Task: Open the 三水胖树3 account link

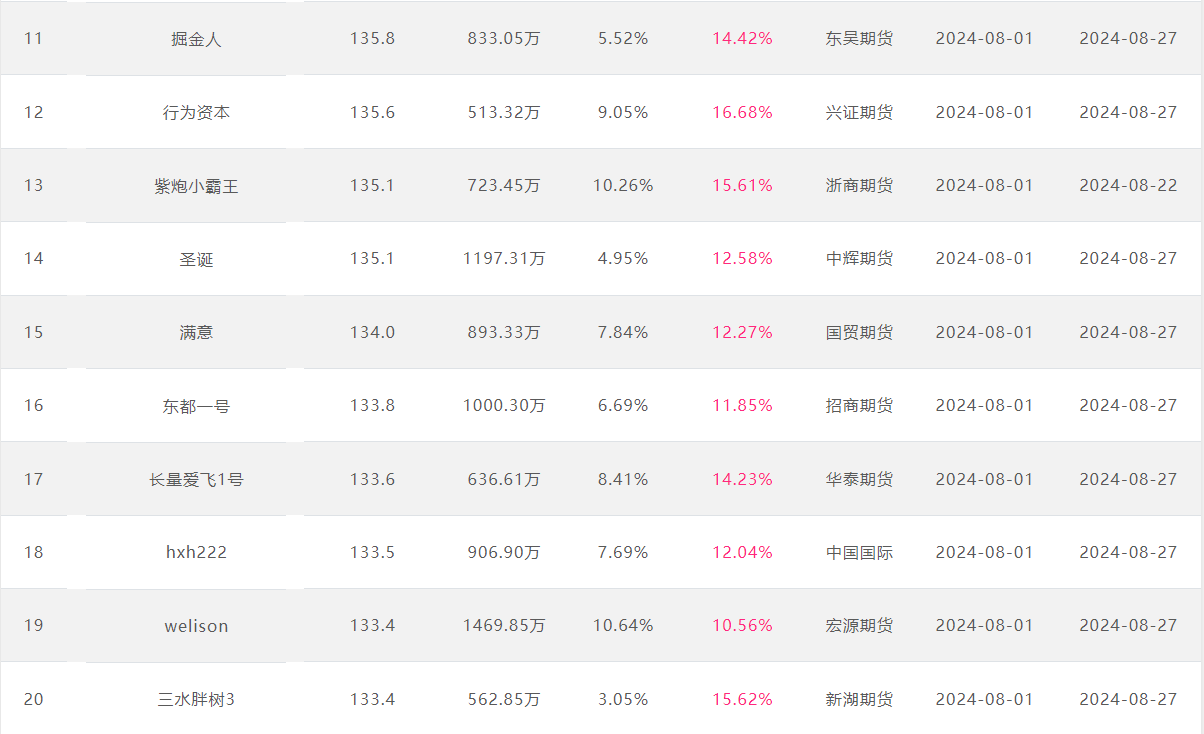Action: [196, 699]
